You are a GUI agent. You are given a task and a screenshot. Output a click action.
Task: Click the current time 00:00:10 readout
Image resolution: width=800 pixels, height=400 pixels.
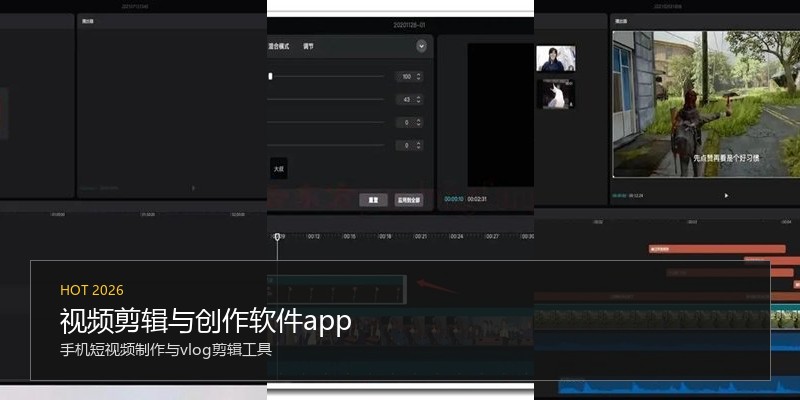(x=454, y=199)
